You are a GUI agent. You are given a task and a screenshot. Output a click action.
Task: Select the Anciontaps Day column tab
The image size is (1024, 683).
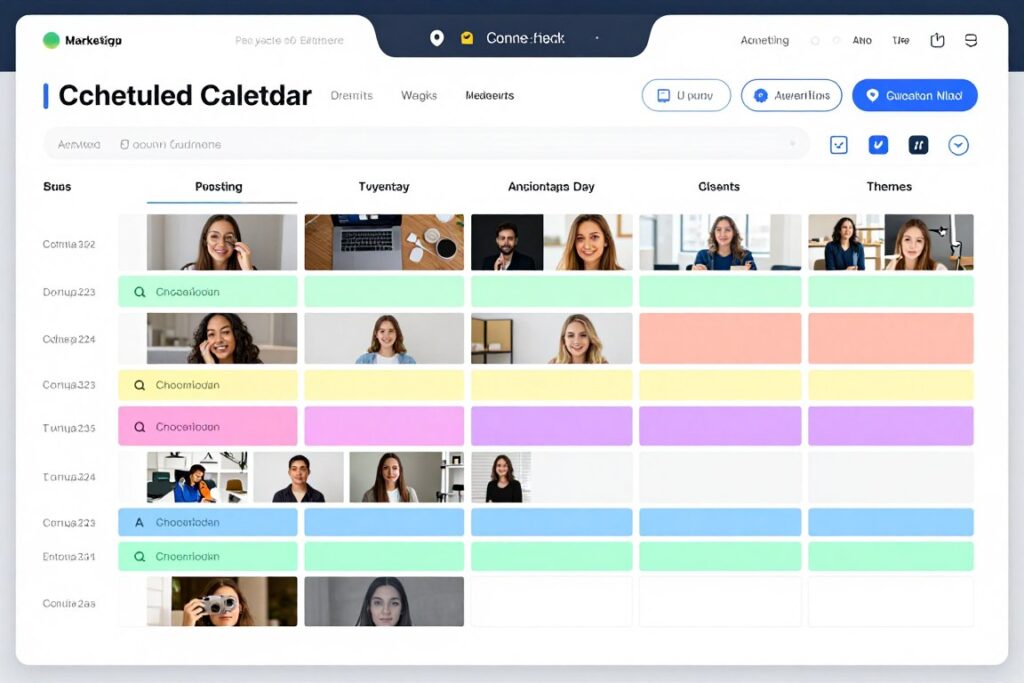[x=551, y=187]
